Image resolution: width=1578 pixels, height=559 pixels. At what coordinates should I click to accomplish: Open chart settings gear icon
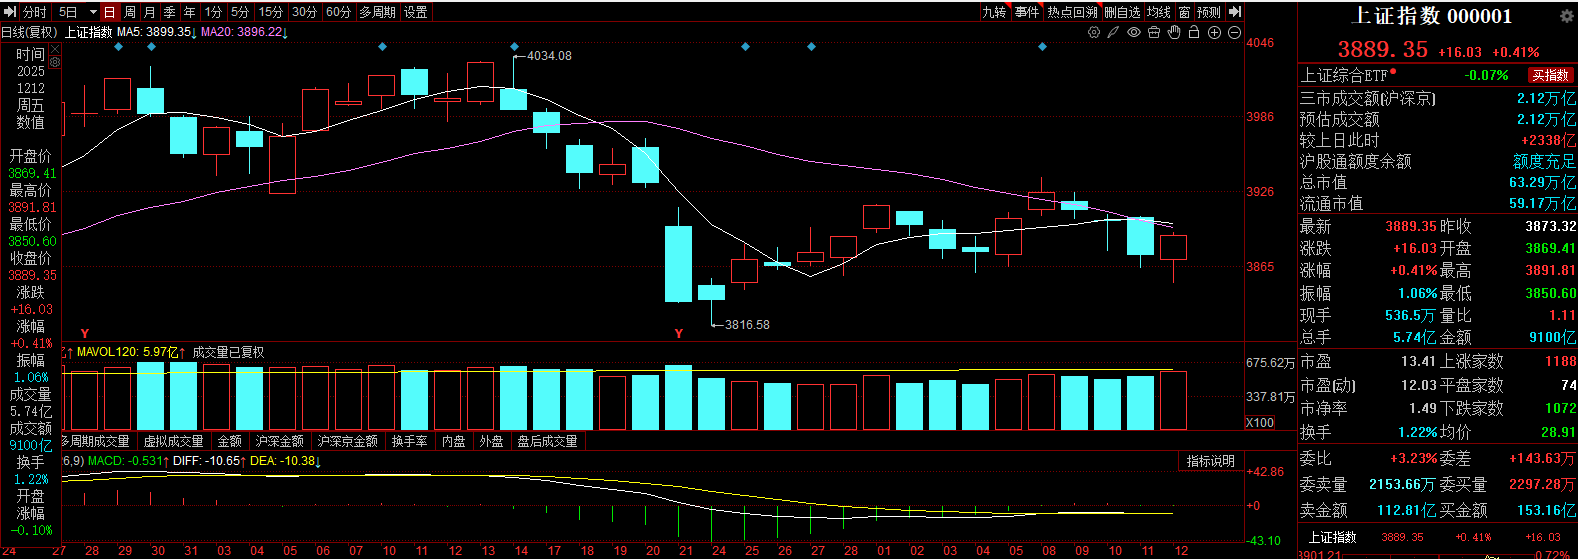point(1094,32)
